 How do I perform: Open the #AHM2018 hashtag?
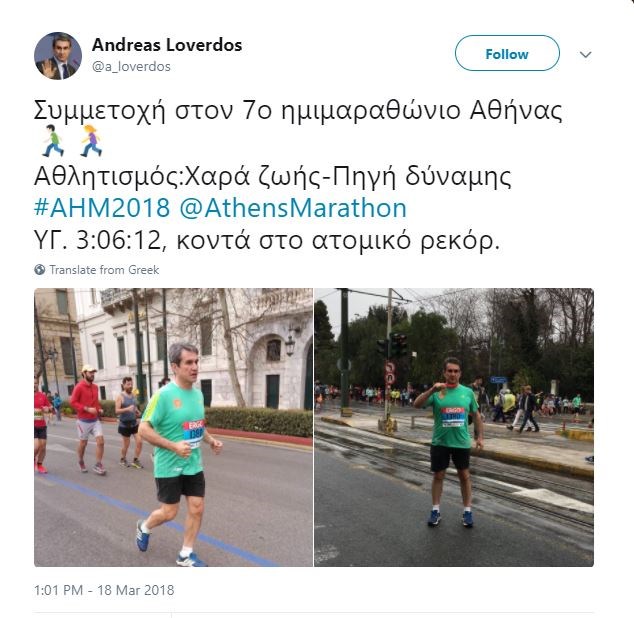click(x=101, y=208)
